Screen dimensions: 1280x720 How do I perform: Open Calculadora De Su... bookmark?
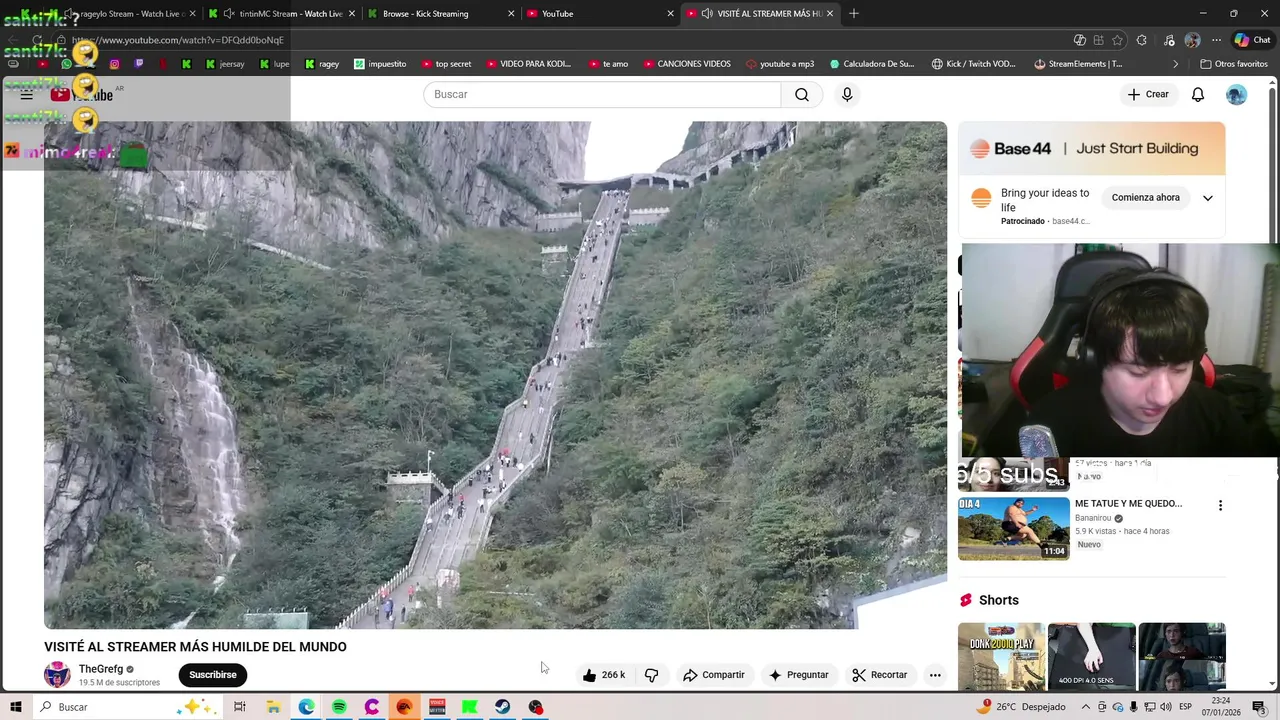871,64
